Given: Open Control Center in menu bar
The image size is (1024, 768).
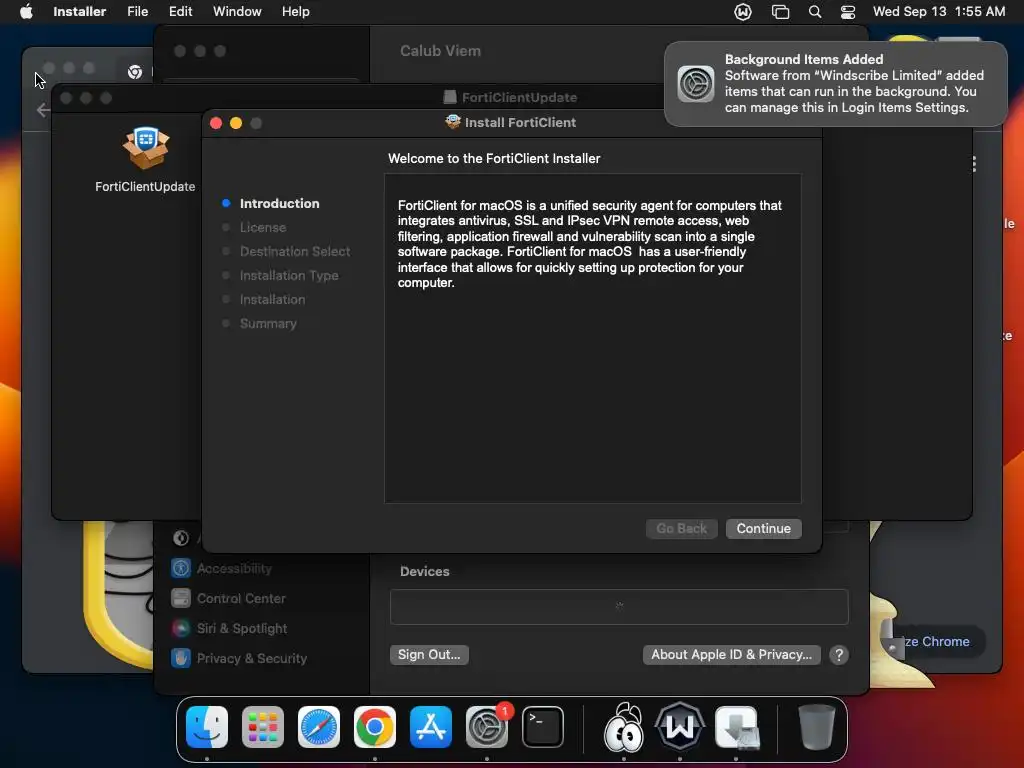Looking at the screenshot, I should pos(848,12).
